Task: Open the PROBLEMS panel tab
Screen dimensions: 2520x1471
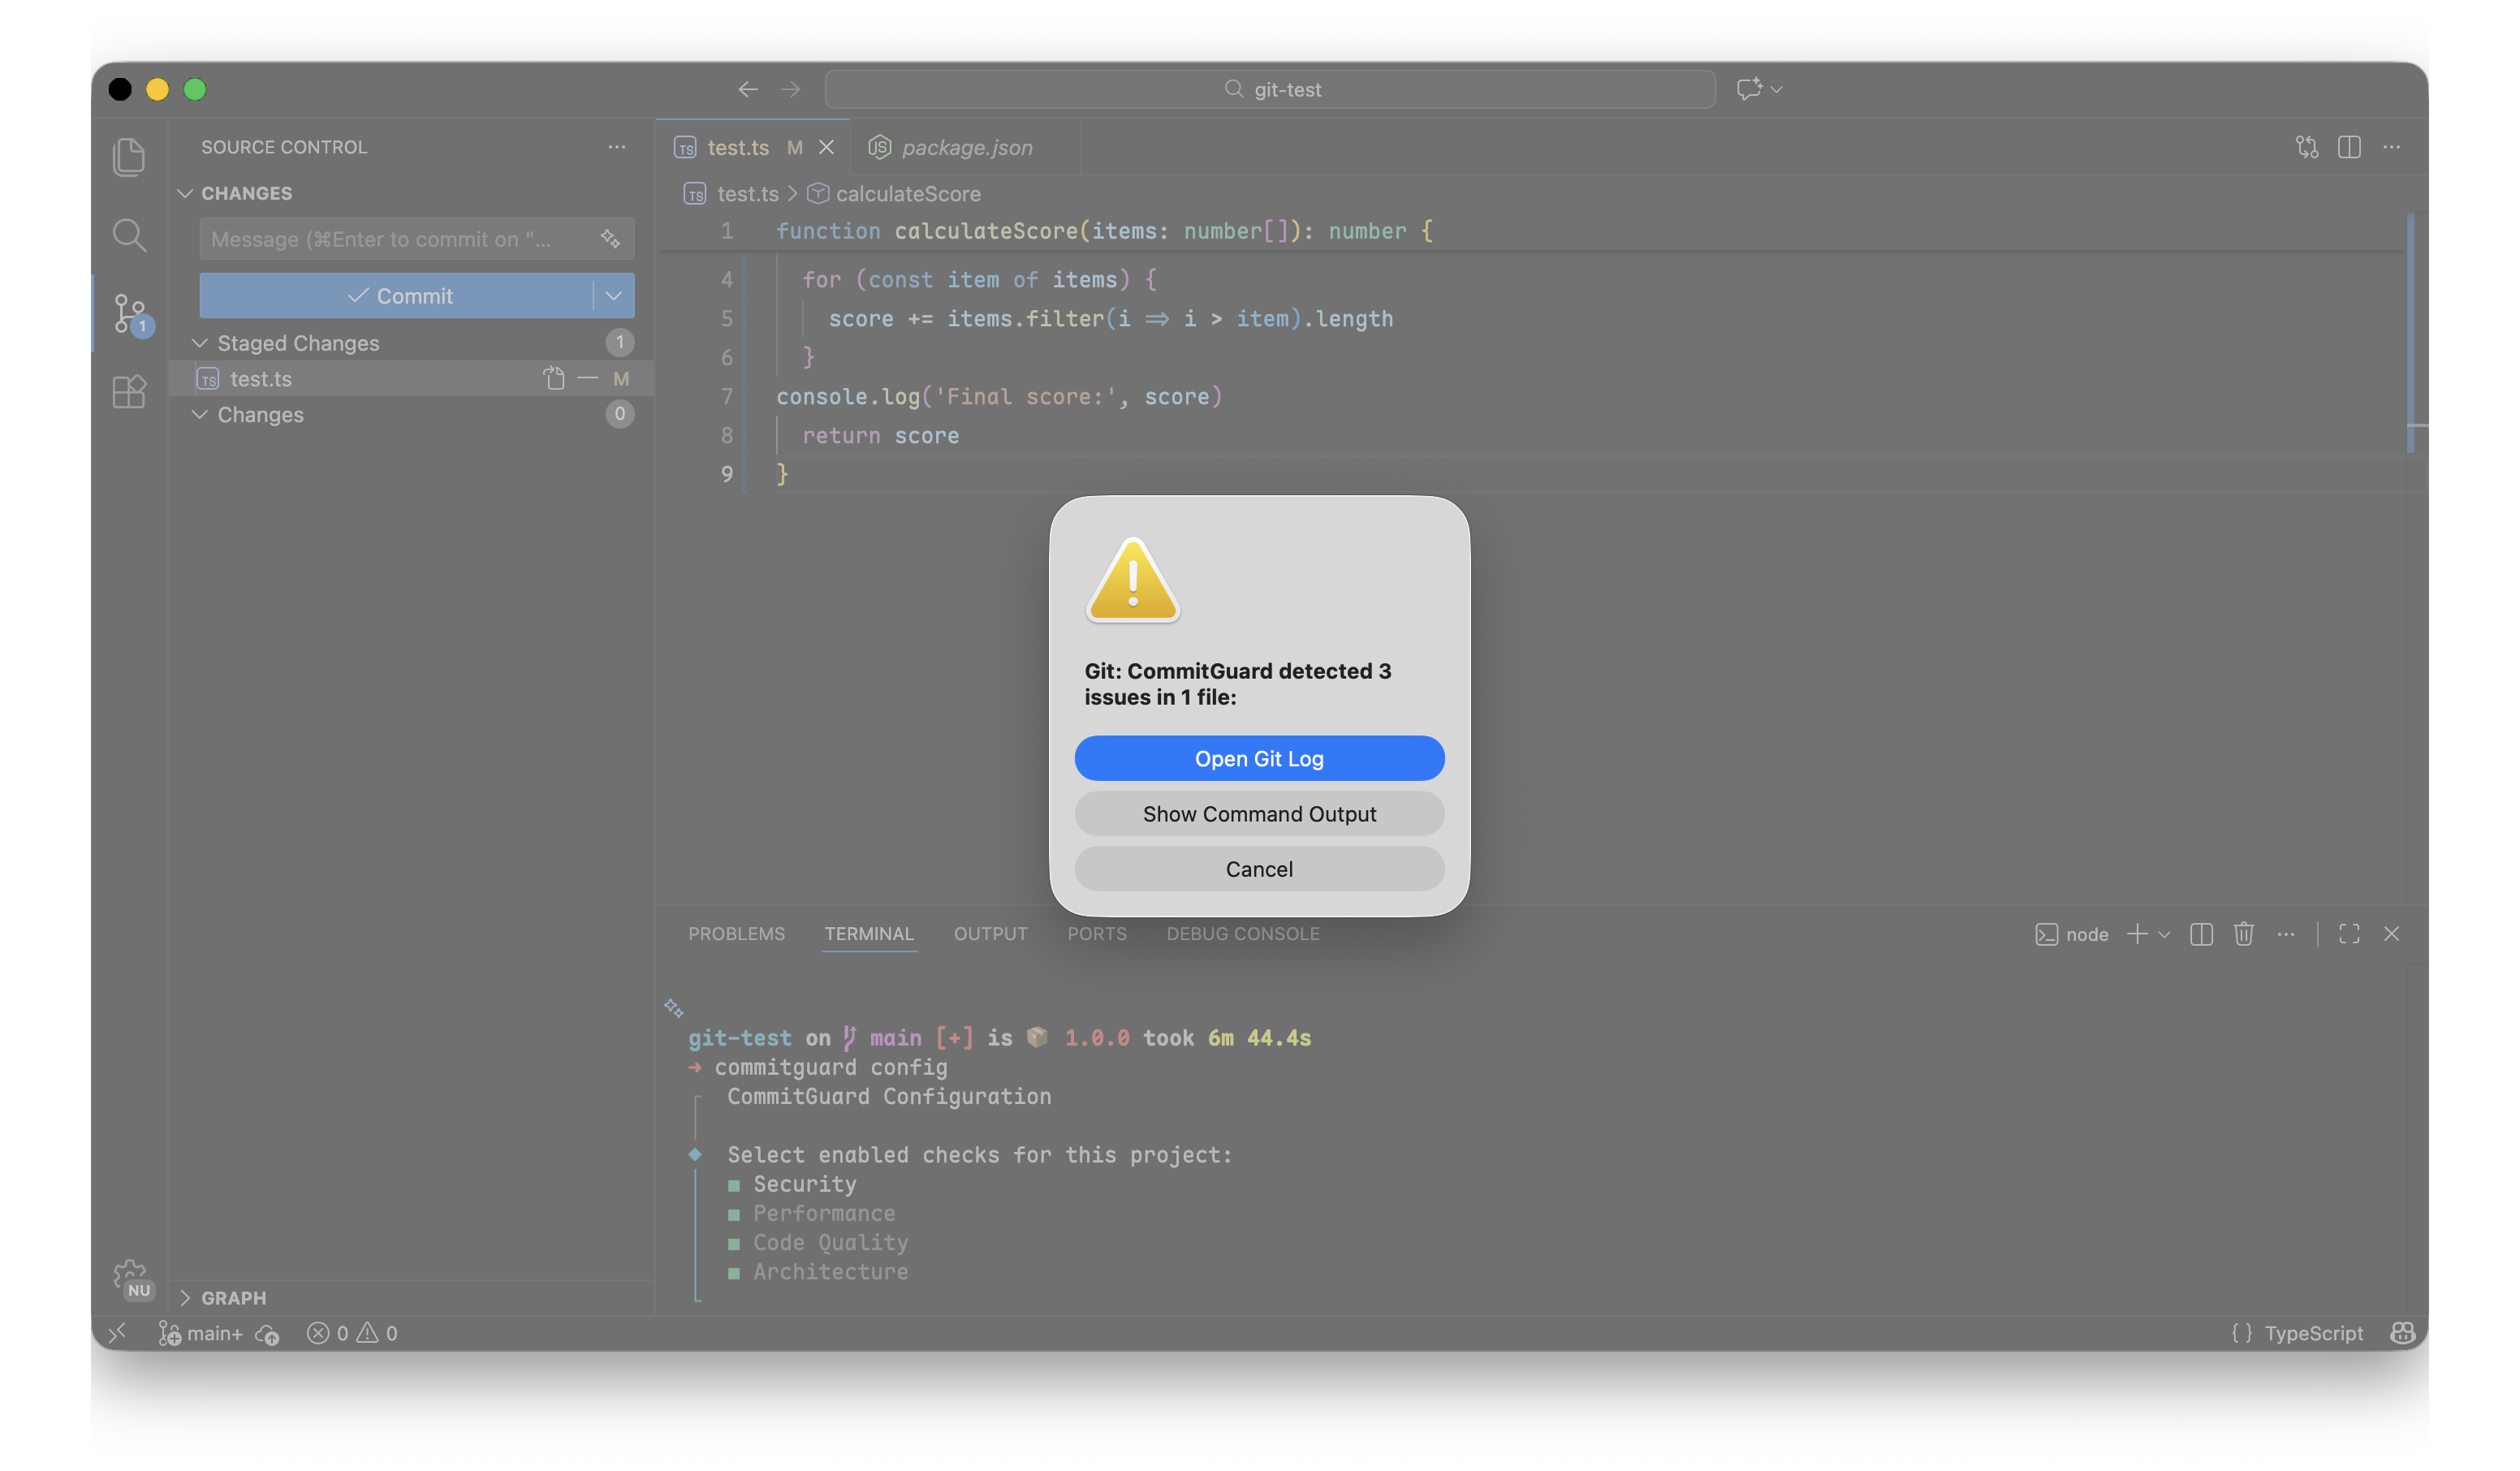Action: pyautogui.click(x=736, y=933)
